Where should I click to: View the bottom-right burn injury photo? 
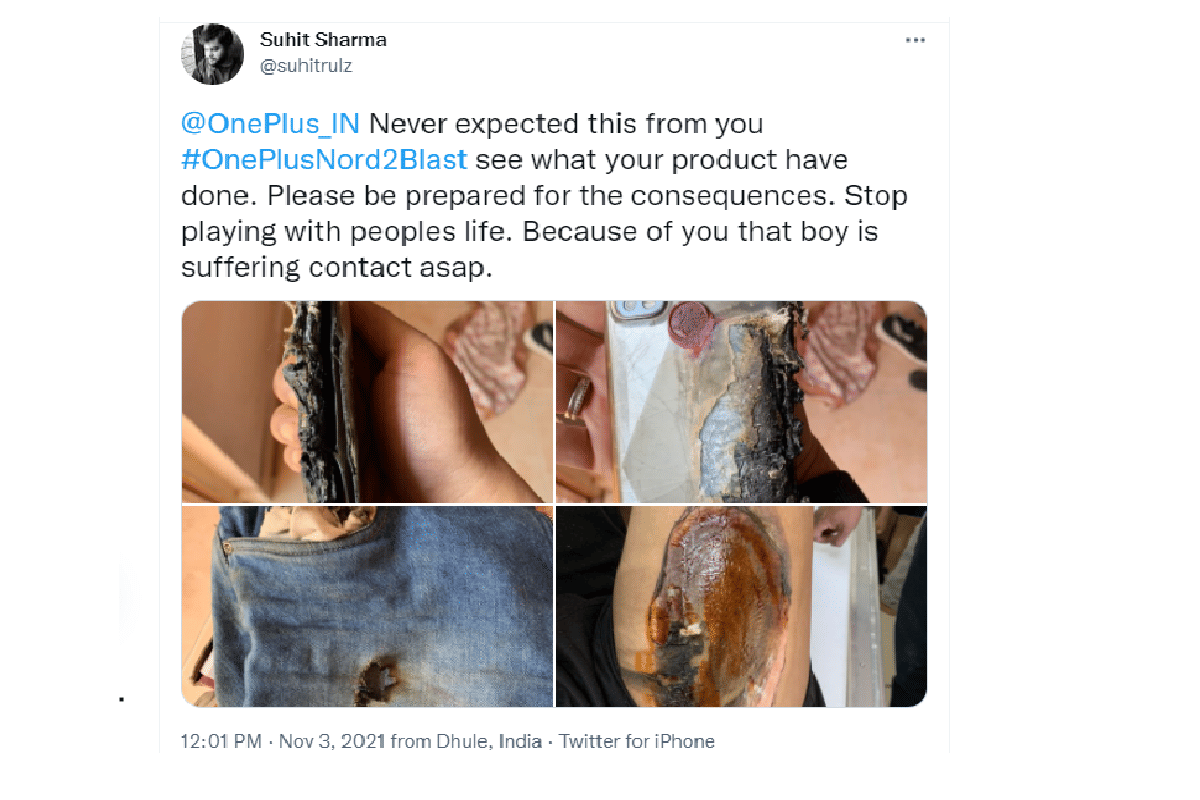click(x=741, y=605)
